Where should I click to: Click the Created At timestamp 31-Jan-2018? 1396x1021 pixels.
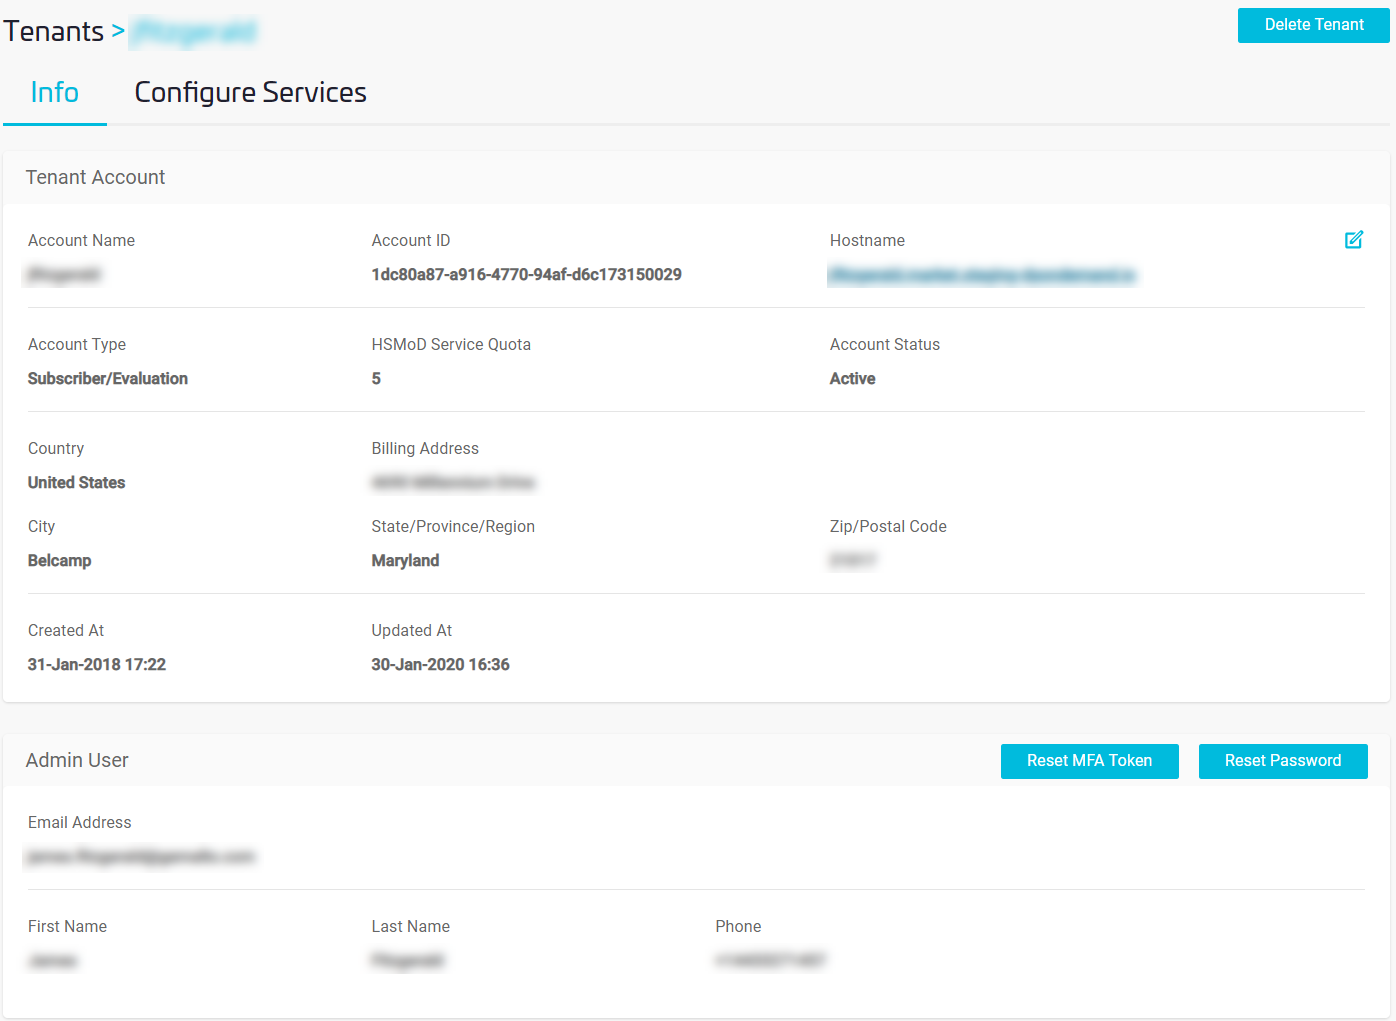[x=97, y=665]
